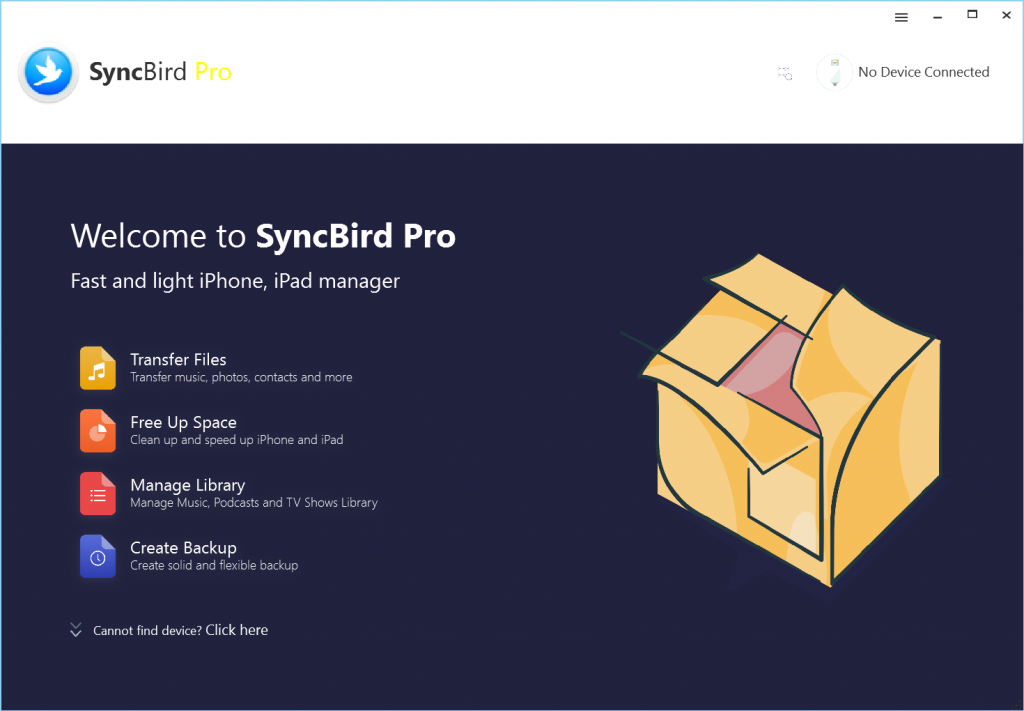Image resolution: width=1024 pixels, height=711 pixels.
Task: Choose the Free Up Space heading
Action: (x=184, y=422)
